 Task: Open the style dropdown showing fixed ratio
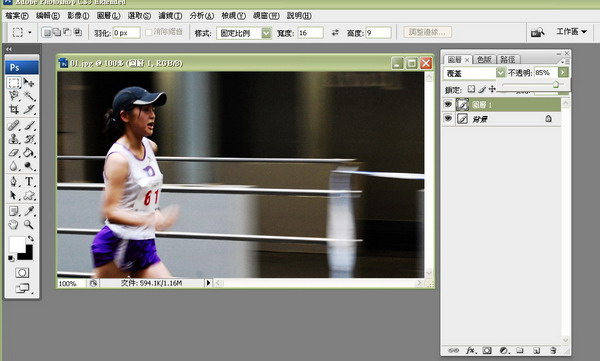tap(244, 33)
